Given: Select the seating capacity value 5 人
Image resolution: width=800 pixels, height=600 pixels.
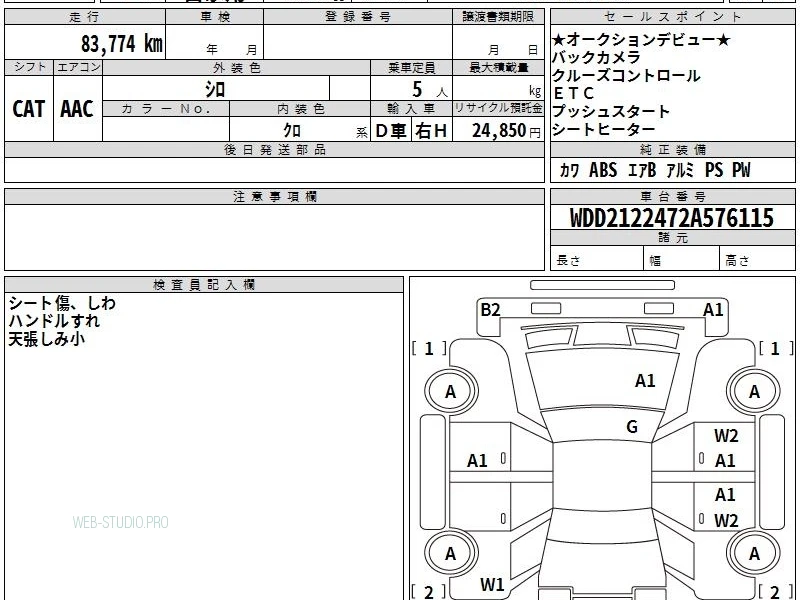Looking at the screenshot, I should (430, 90).
